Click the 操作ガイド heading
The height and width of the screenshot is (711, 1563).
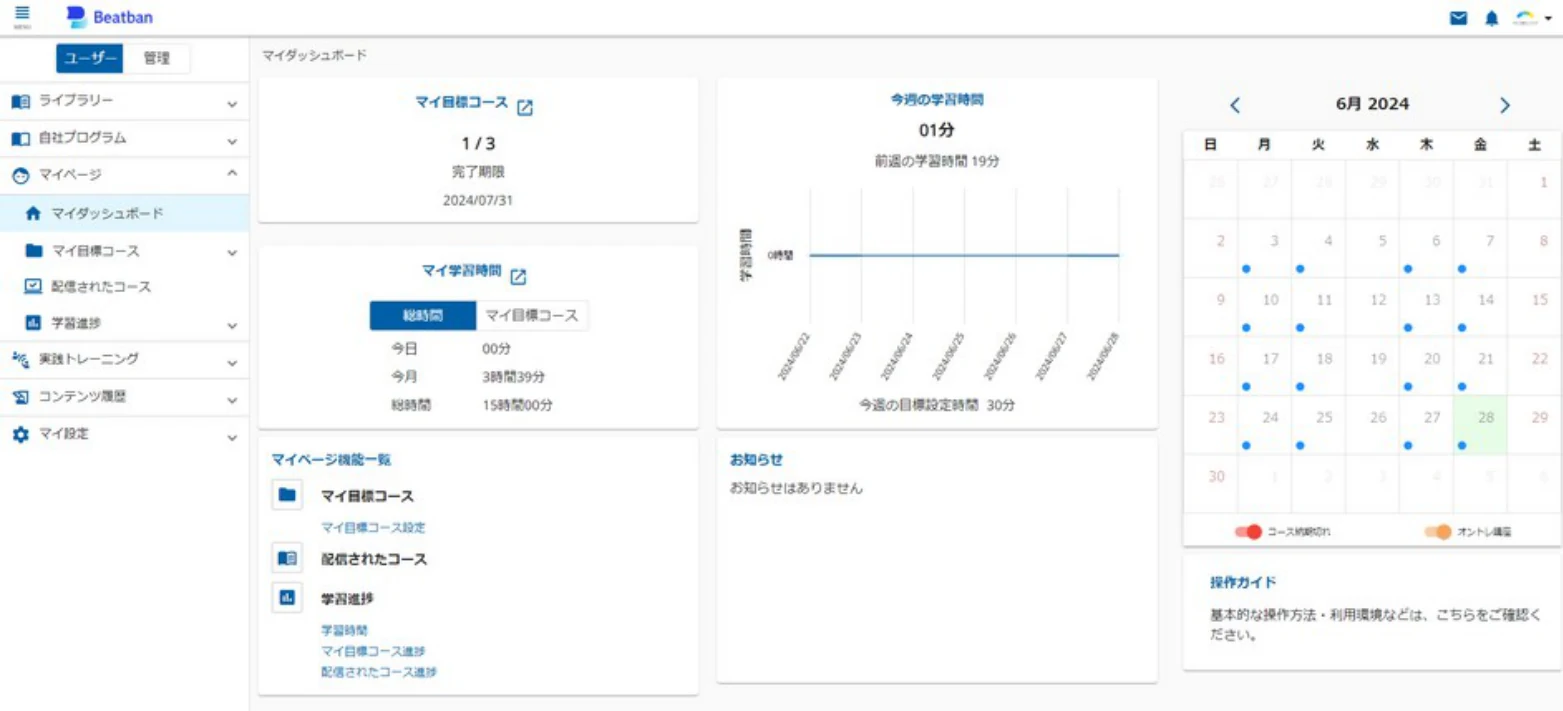(x=1243, y=583)
